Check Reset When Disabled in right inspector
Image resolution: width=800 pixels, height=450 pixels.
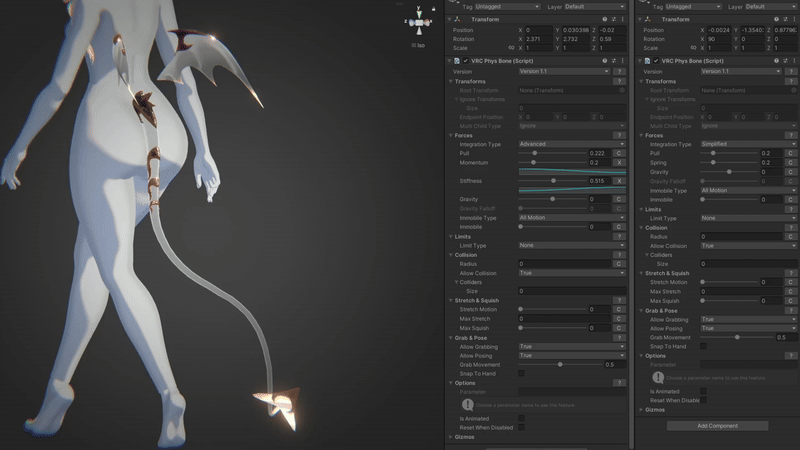pos(704,401)
